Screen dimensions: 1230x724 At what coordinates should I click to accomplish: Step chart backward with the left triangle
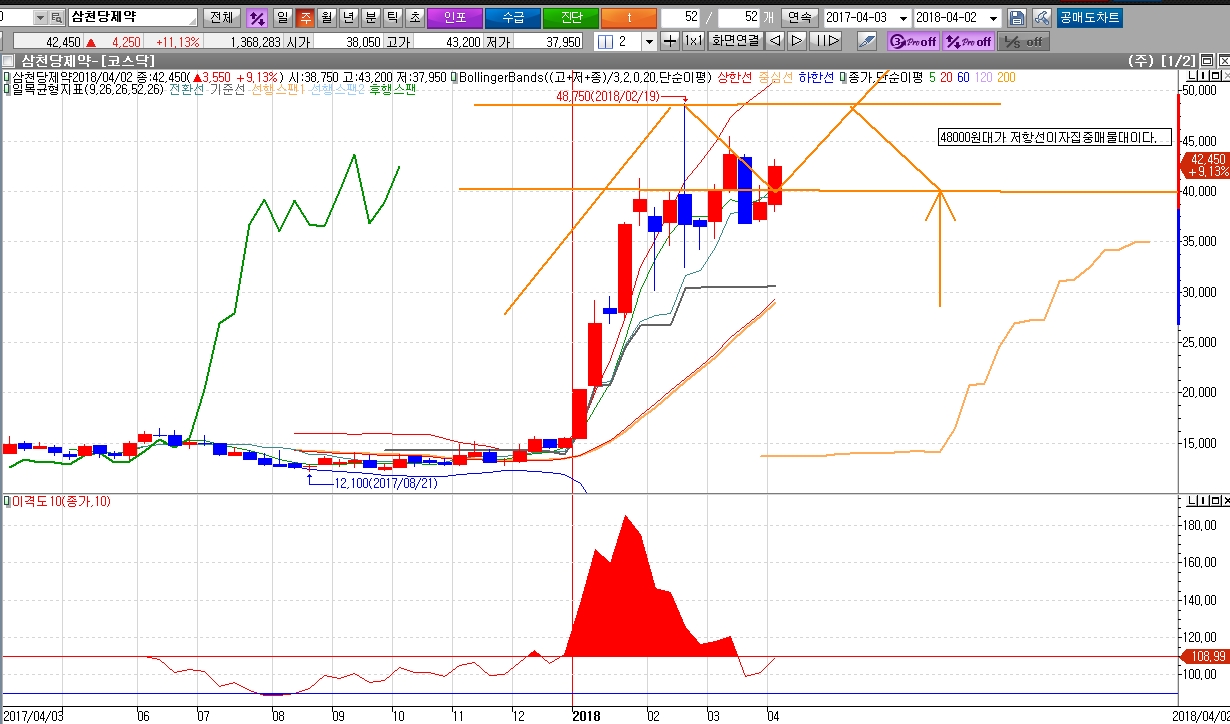point(776,41)
